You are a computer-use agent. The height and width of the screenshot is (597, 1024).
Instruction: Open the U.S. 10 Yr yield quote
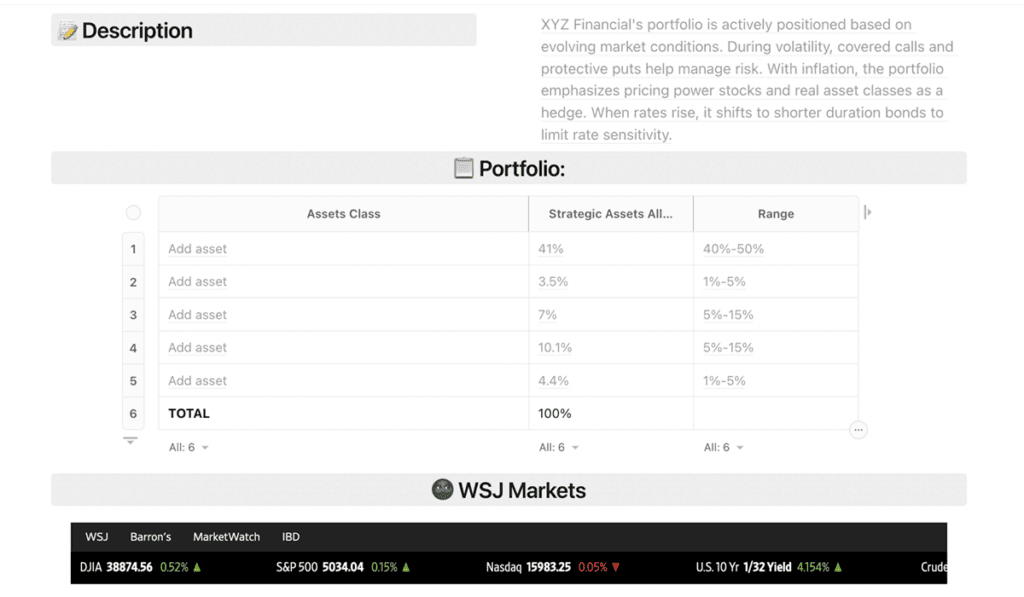743,567
